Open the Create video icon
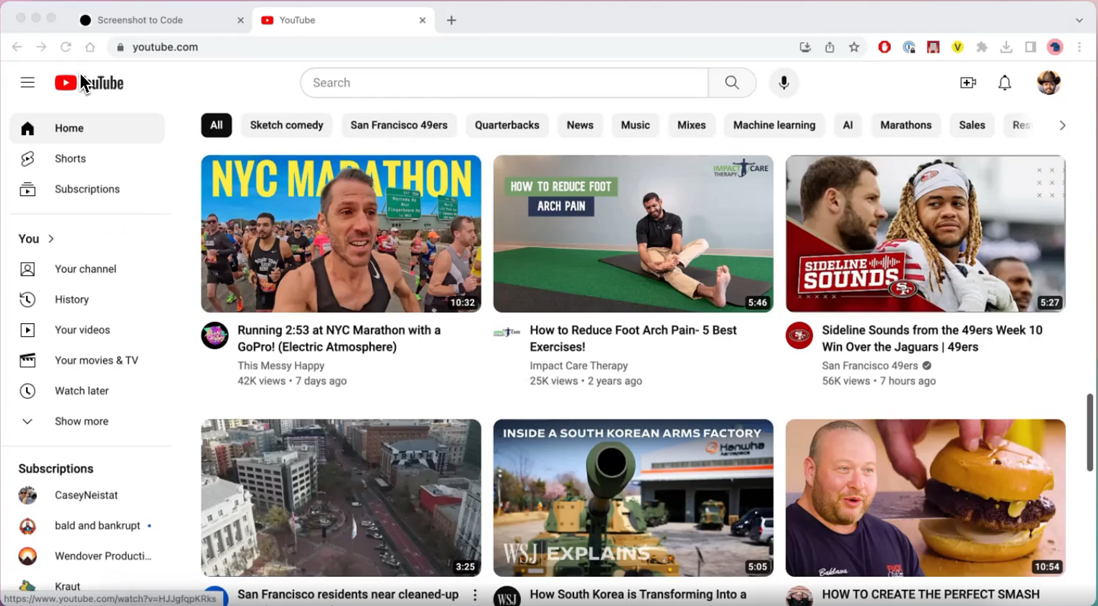Image resolution: width=1098 pixels, height=606 pixels. point(968,83)
